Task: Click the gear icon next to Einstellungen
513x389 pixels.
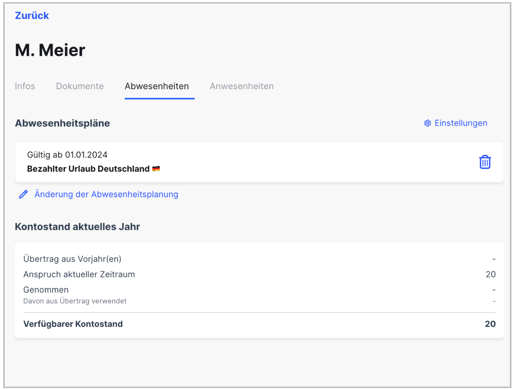Action: click(x=427, y=123)
